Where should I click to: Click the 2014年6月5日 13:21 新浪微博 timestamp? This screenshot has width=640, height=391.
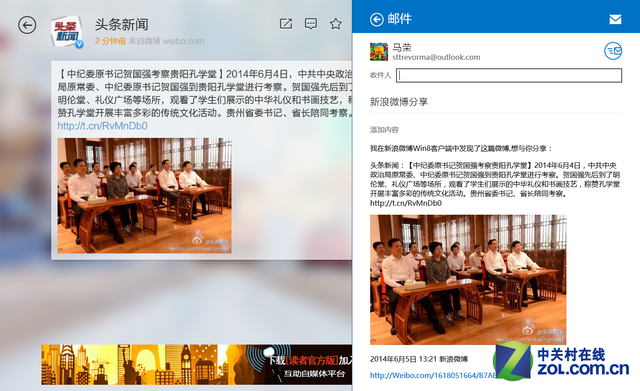click(x=419, y=359)
